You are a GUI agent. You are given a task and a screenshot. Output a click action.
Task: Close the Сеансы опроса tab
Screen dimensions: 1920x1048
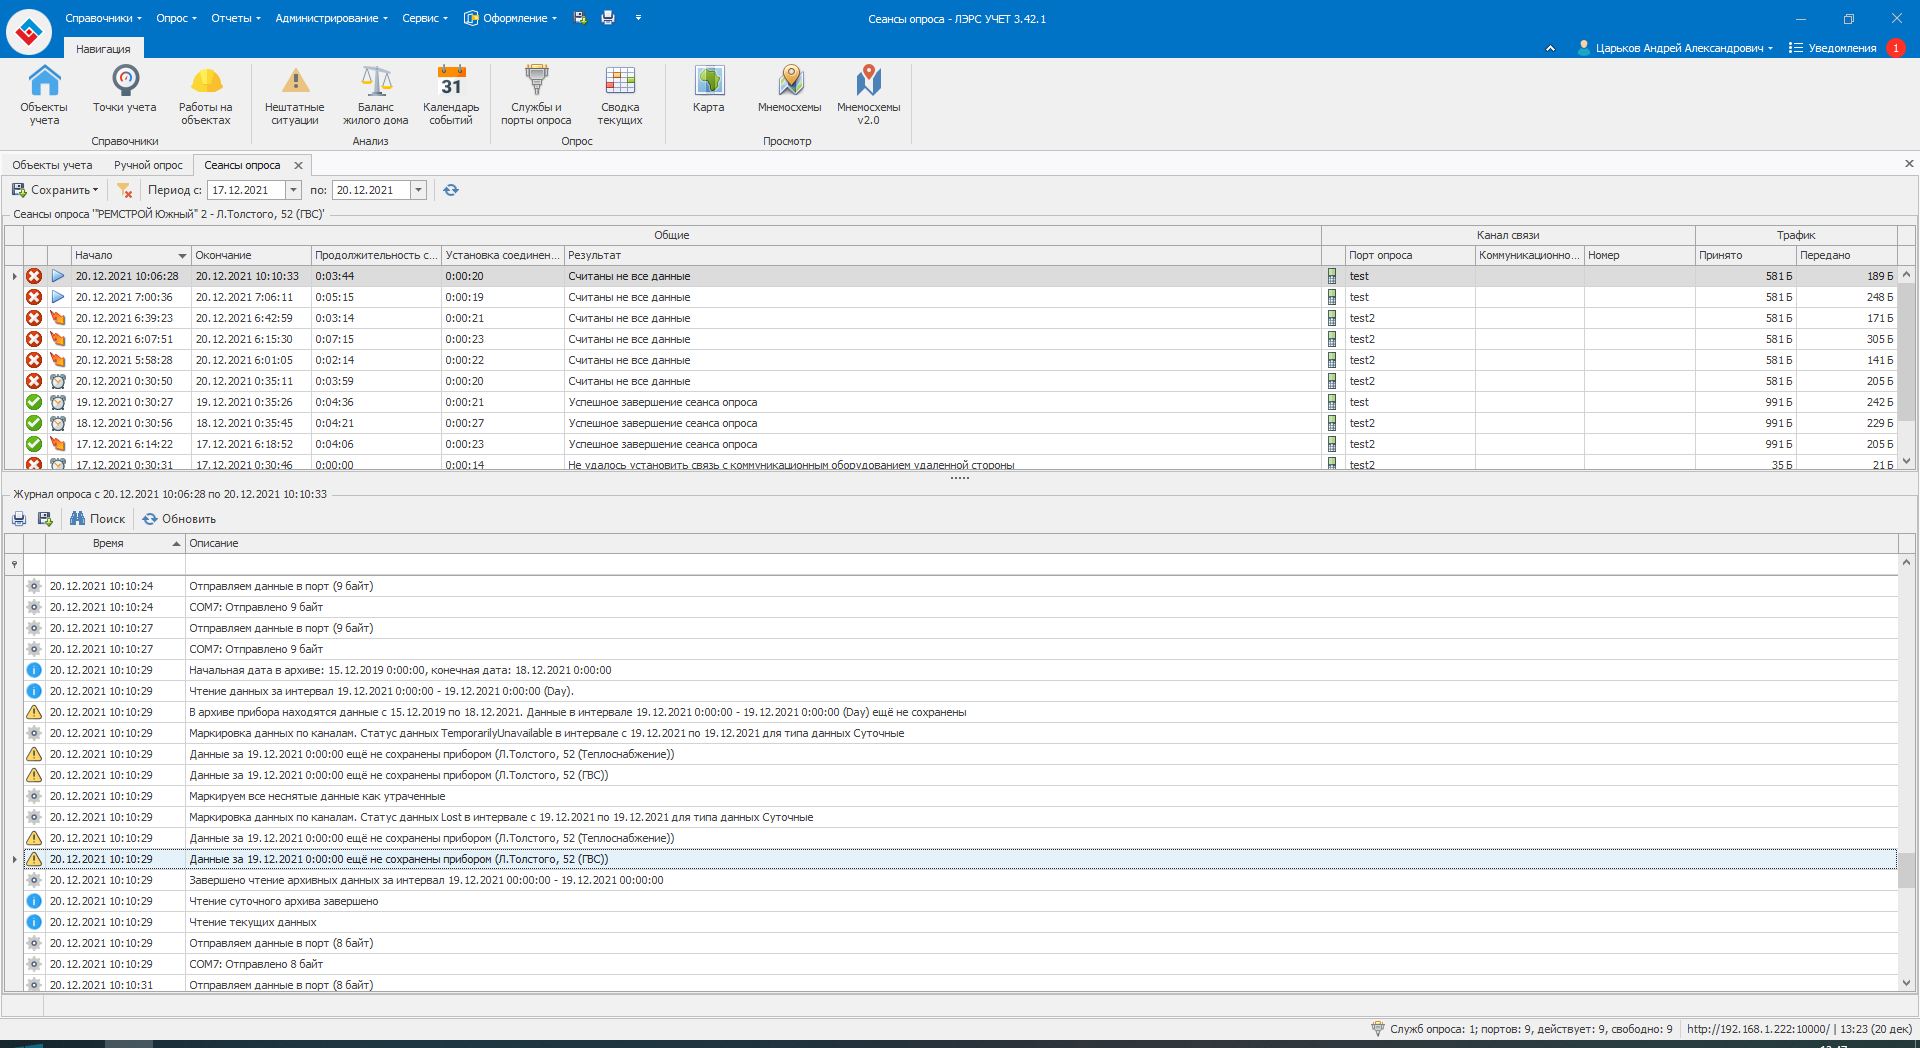point(298,165)
